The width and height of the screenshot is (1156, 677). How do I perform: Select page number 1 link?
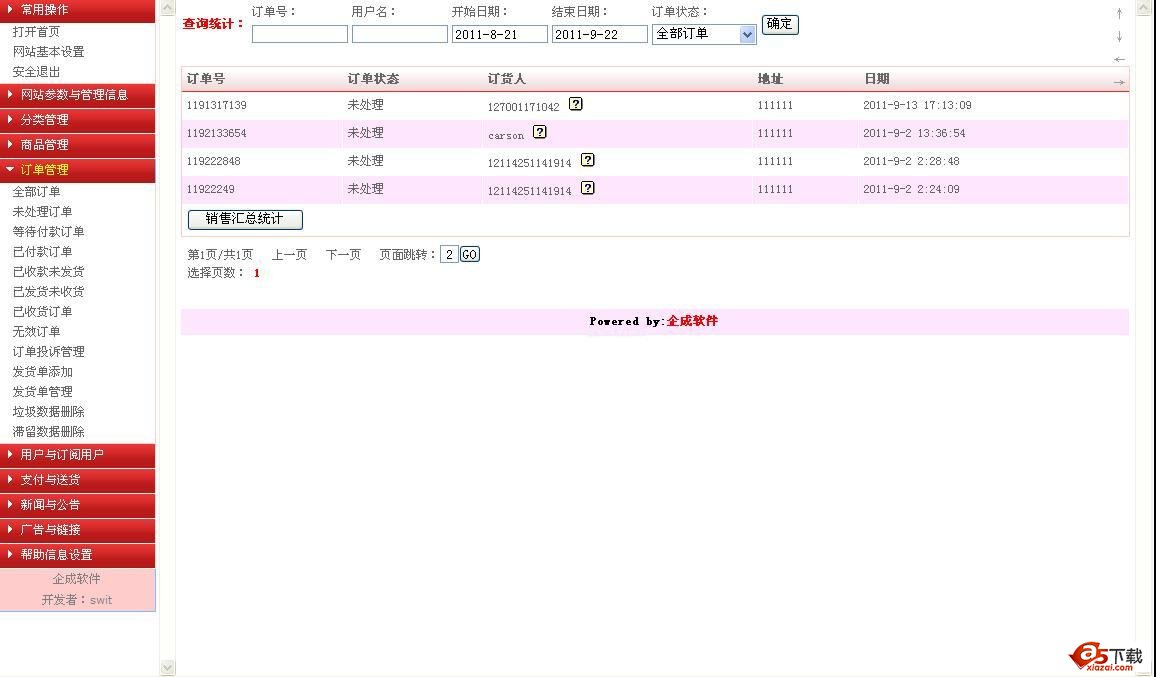tap(257, 273)
